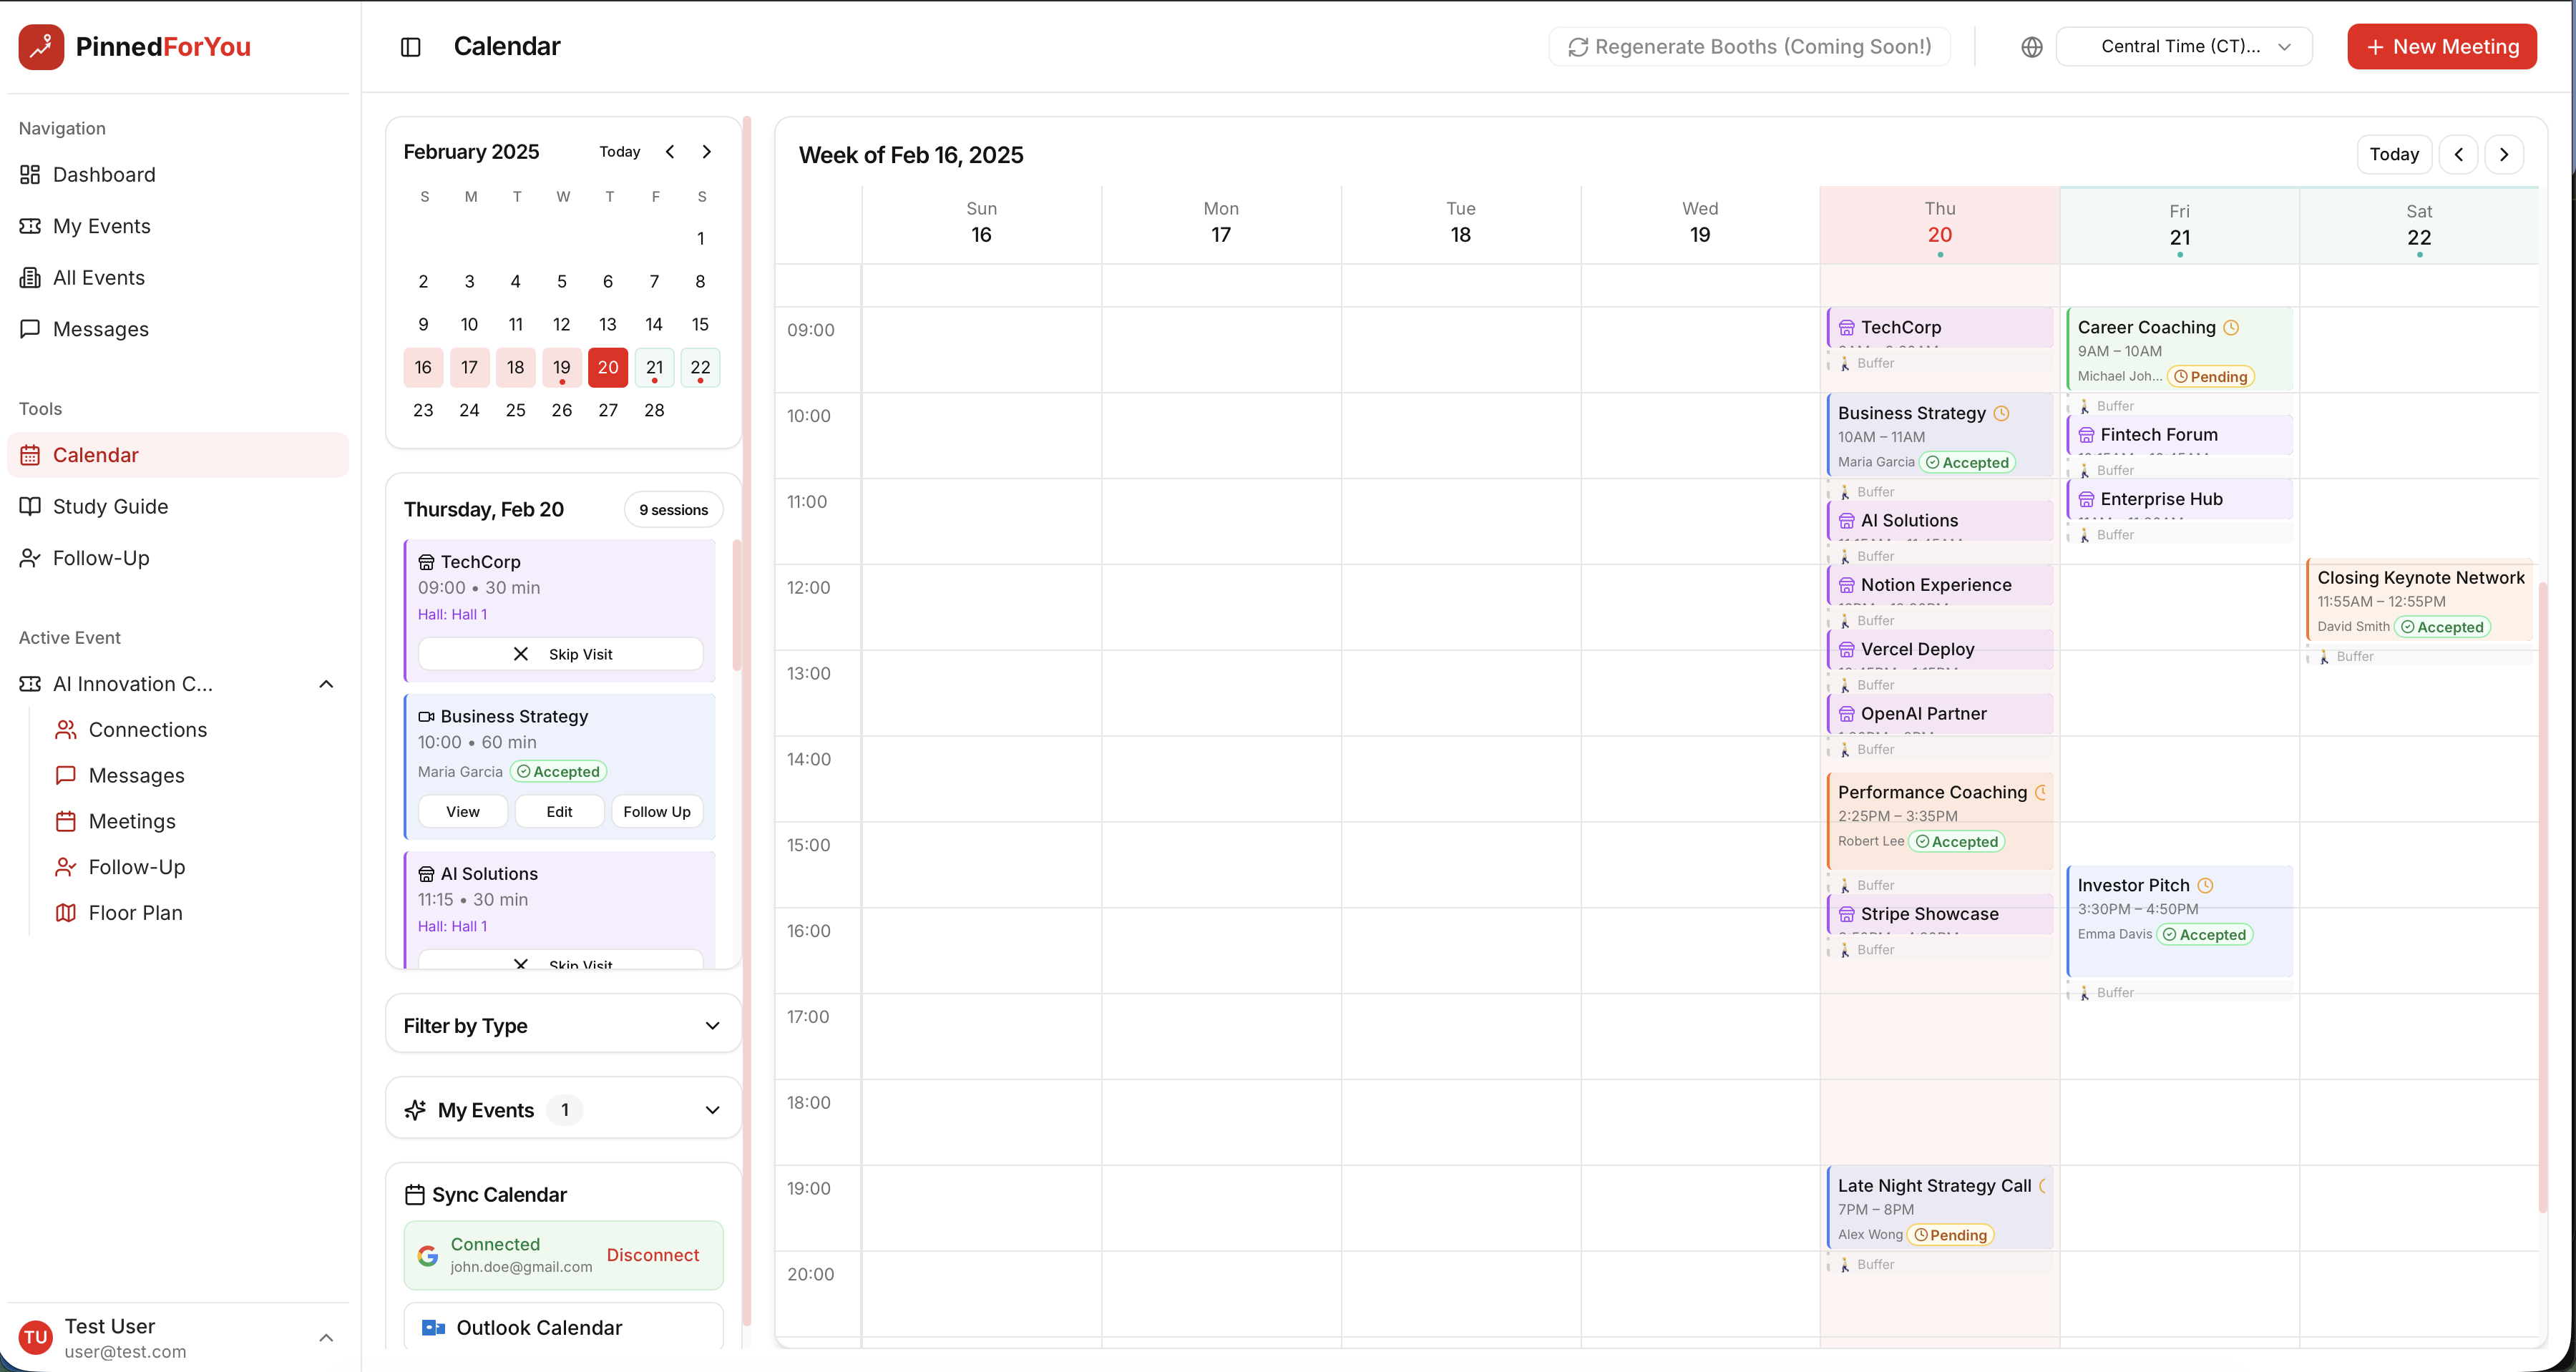This screenshot has width=2576, height=1372.
Task: Toggle the sidebar panel icon beside Calendar title
Action: click(411, 46)
